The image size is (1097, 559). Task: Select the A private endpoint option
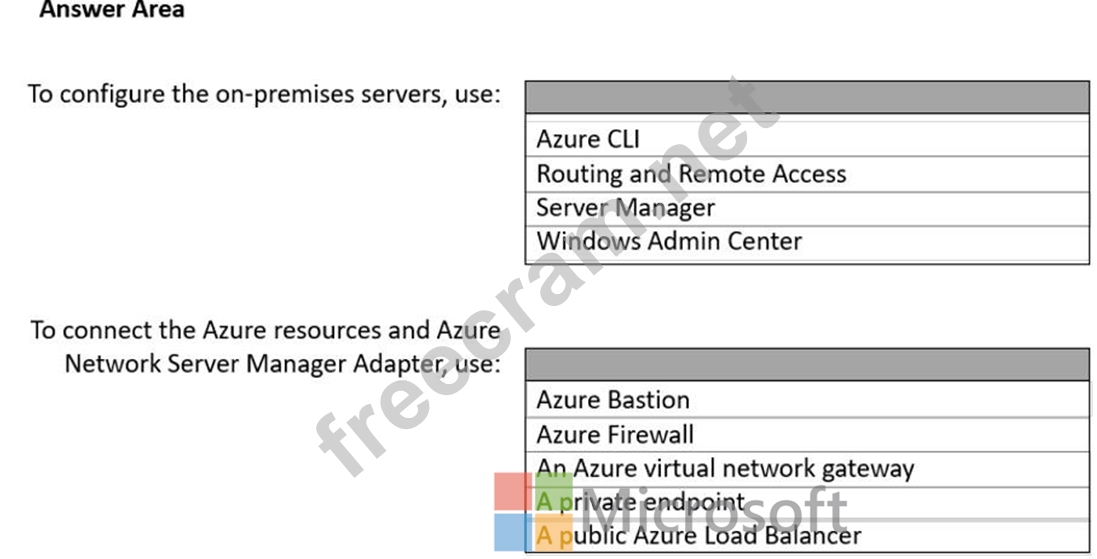point(641,502)
